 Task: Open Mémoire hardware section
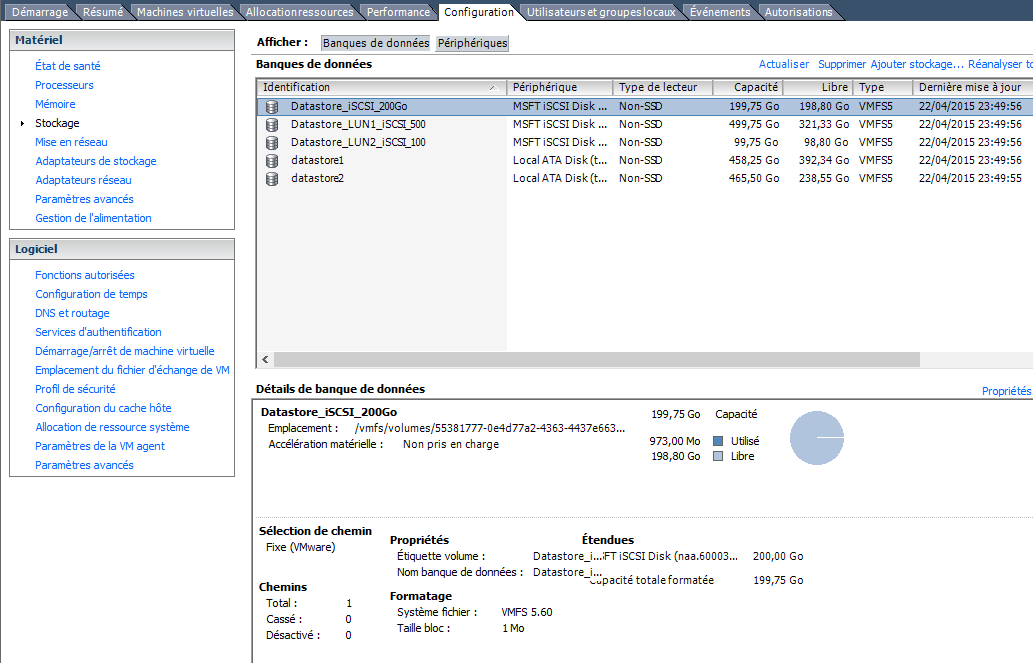(55, 104)
